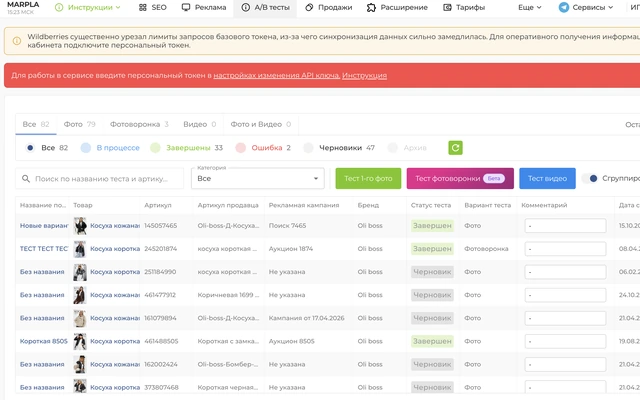The height and width of the screenshot is (400, 640).
Task: Focus the test name search field
Action: [100, 179]
